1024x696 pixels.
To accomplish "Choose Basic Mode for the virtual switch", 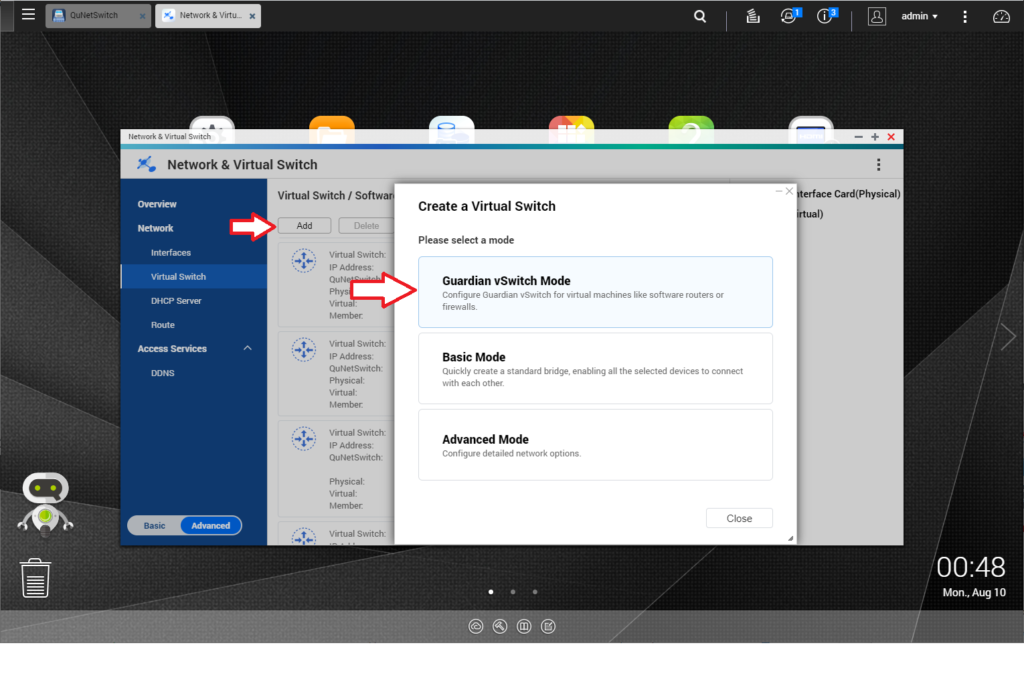I will pyautogui.click(x=595, y=369).
